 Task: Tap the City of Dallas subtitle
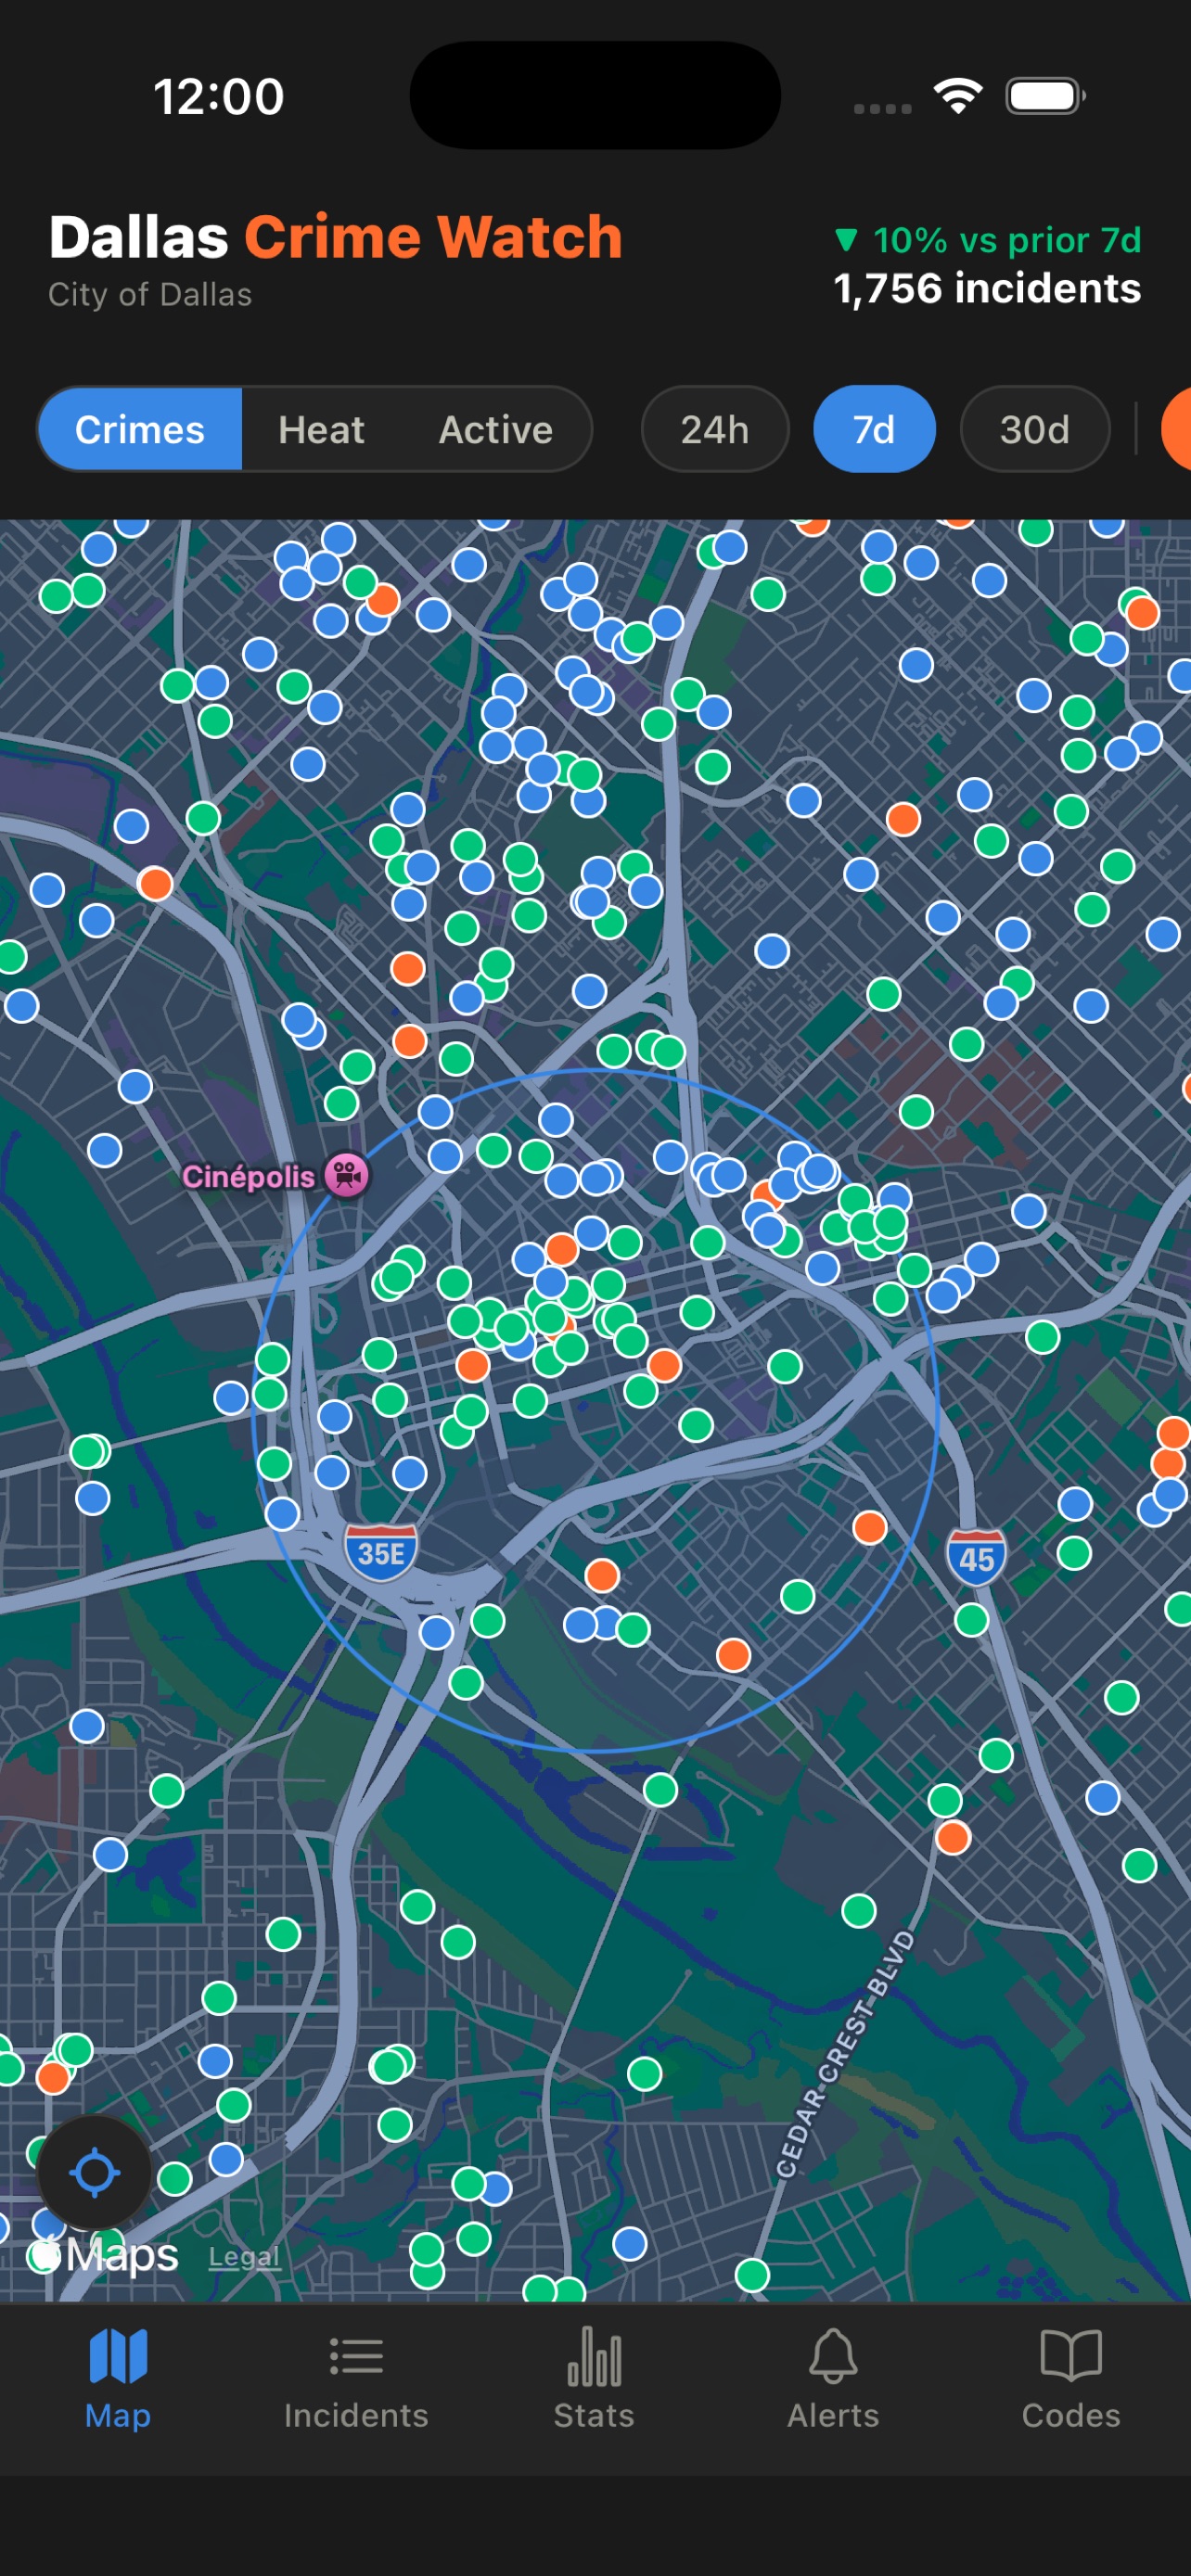tap(150, 295)
